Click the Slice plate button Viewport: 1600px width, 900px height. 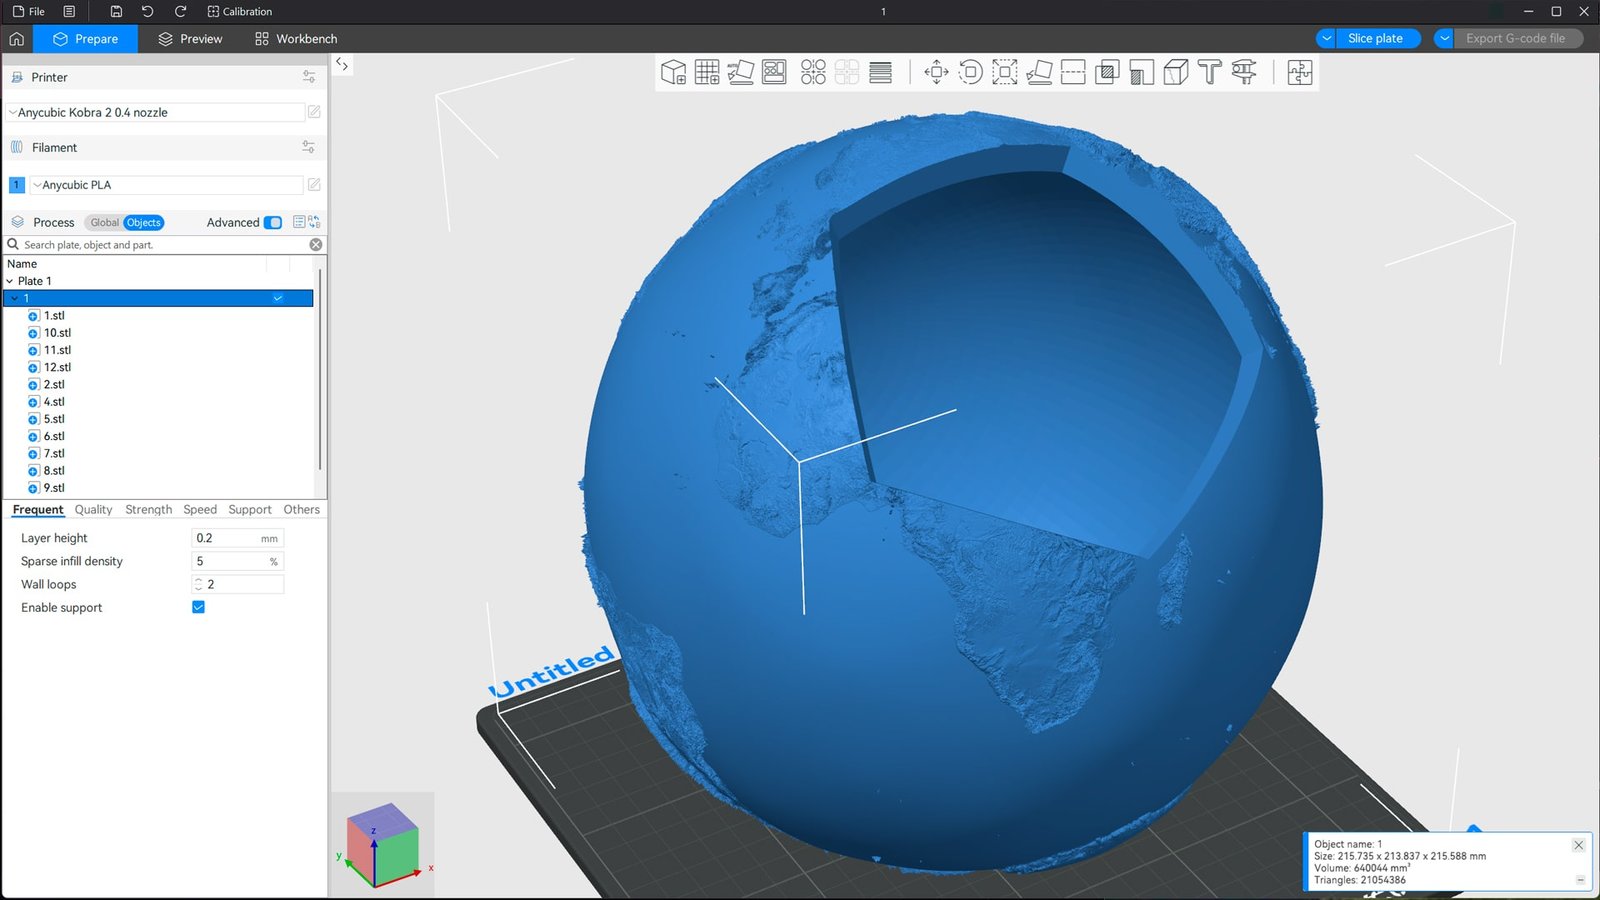[1375, 39]
